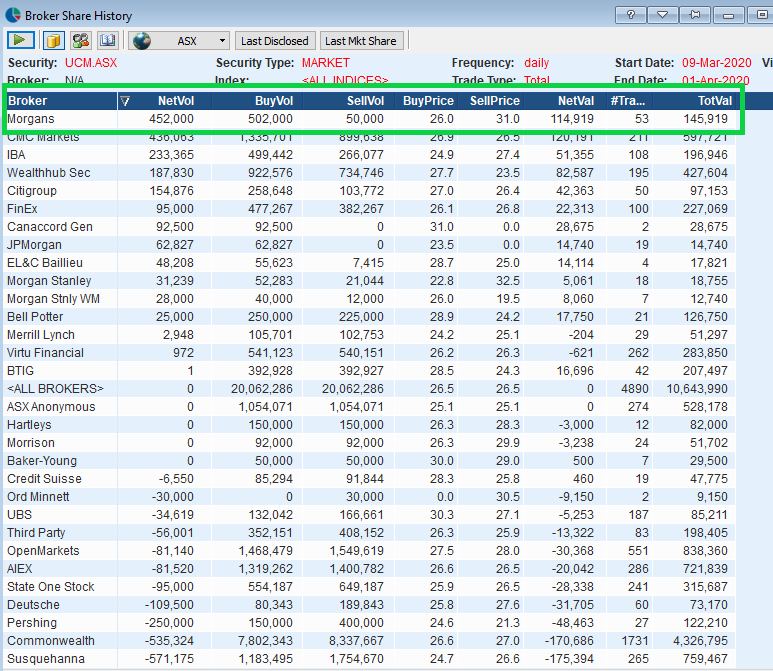This screenshot has width=773, height=671.
Task: Click the help question mark button
Action: coord(631,15)
